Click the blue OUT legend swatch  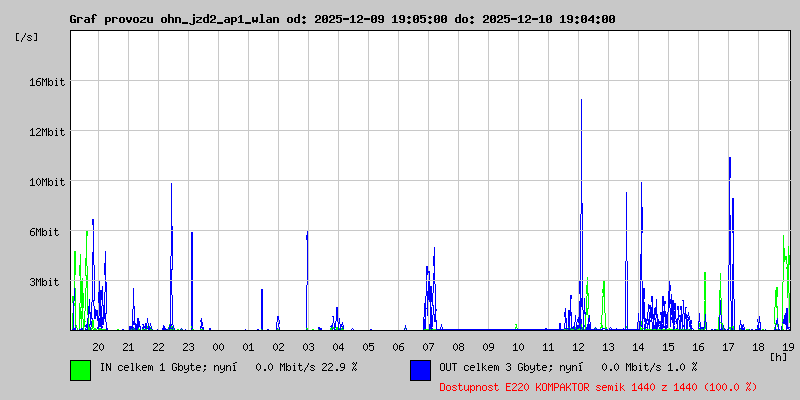420,370
